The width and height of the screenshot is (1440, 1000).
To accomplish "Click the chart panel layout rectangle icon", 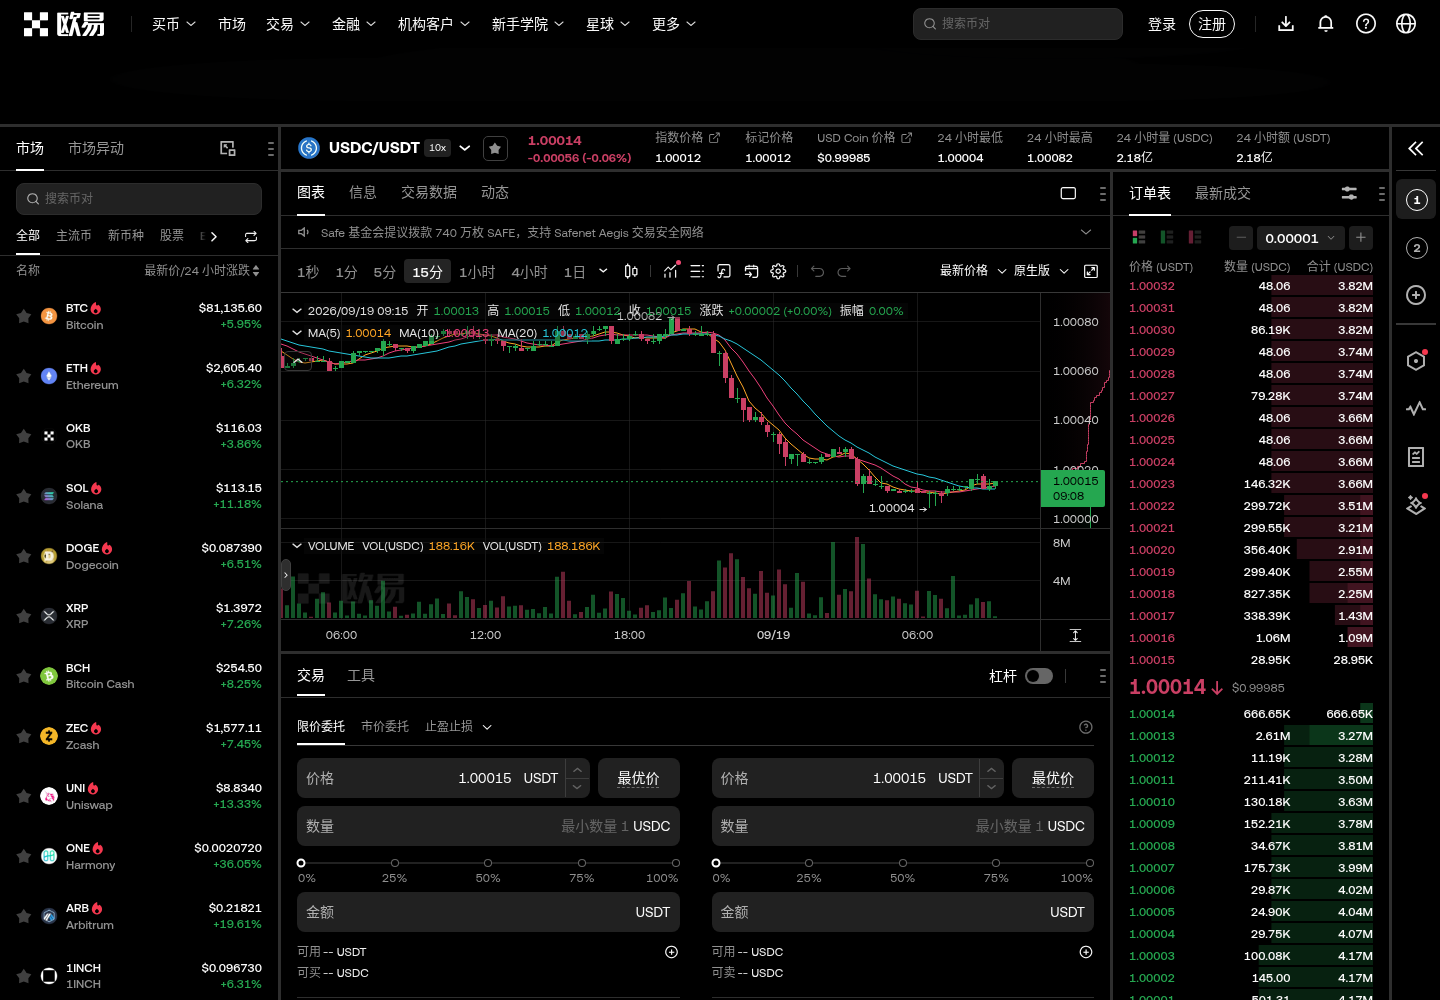I will (x=1068, y=193).
